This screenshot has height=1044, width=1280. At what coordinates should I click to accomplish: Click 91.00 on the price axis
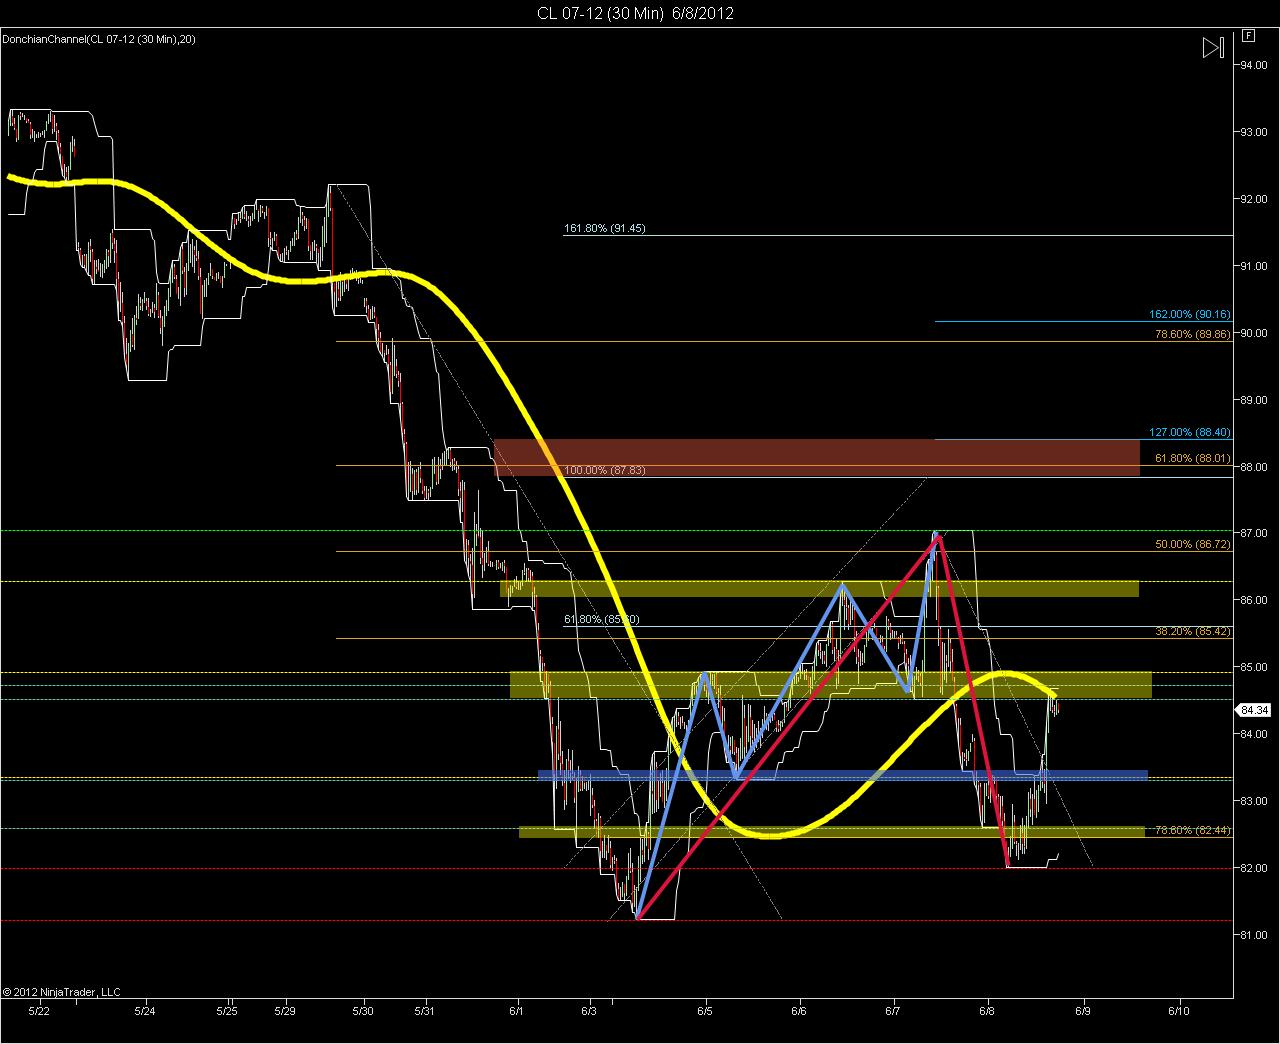pos(1254,266)
